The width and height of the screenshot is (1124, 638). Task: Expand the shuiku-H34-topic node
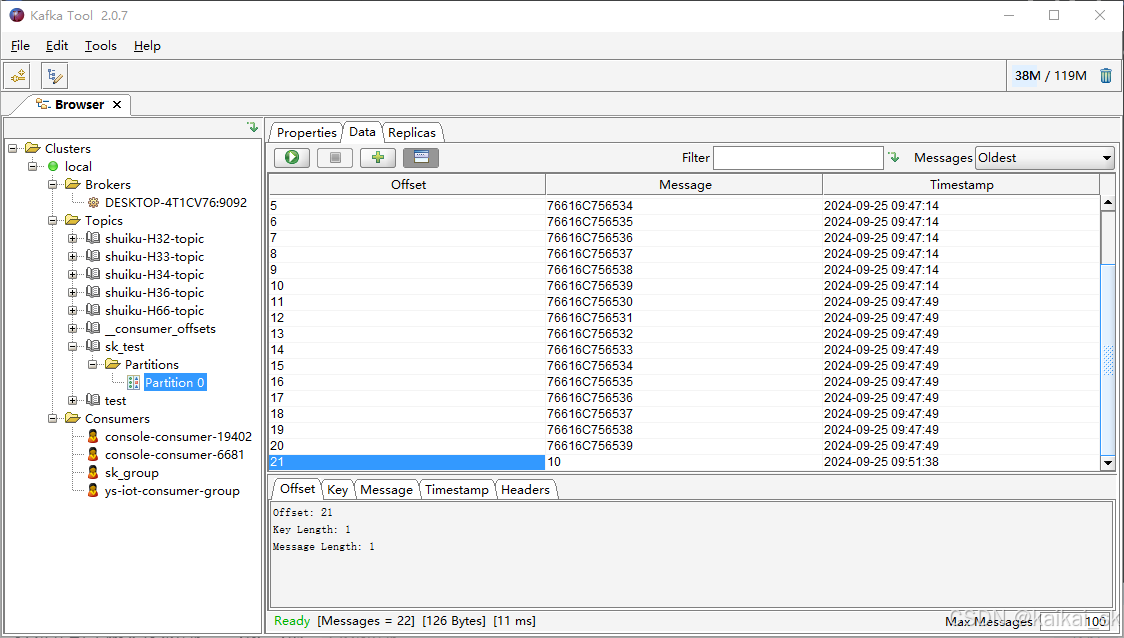[73, 275]
